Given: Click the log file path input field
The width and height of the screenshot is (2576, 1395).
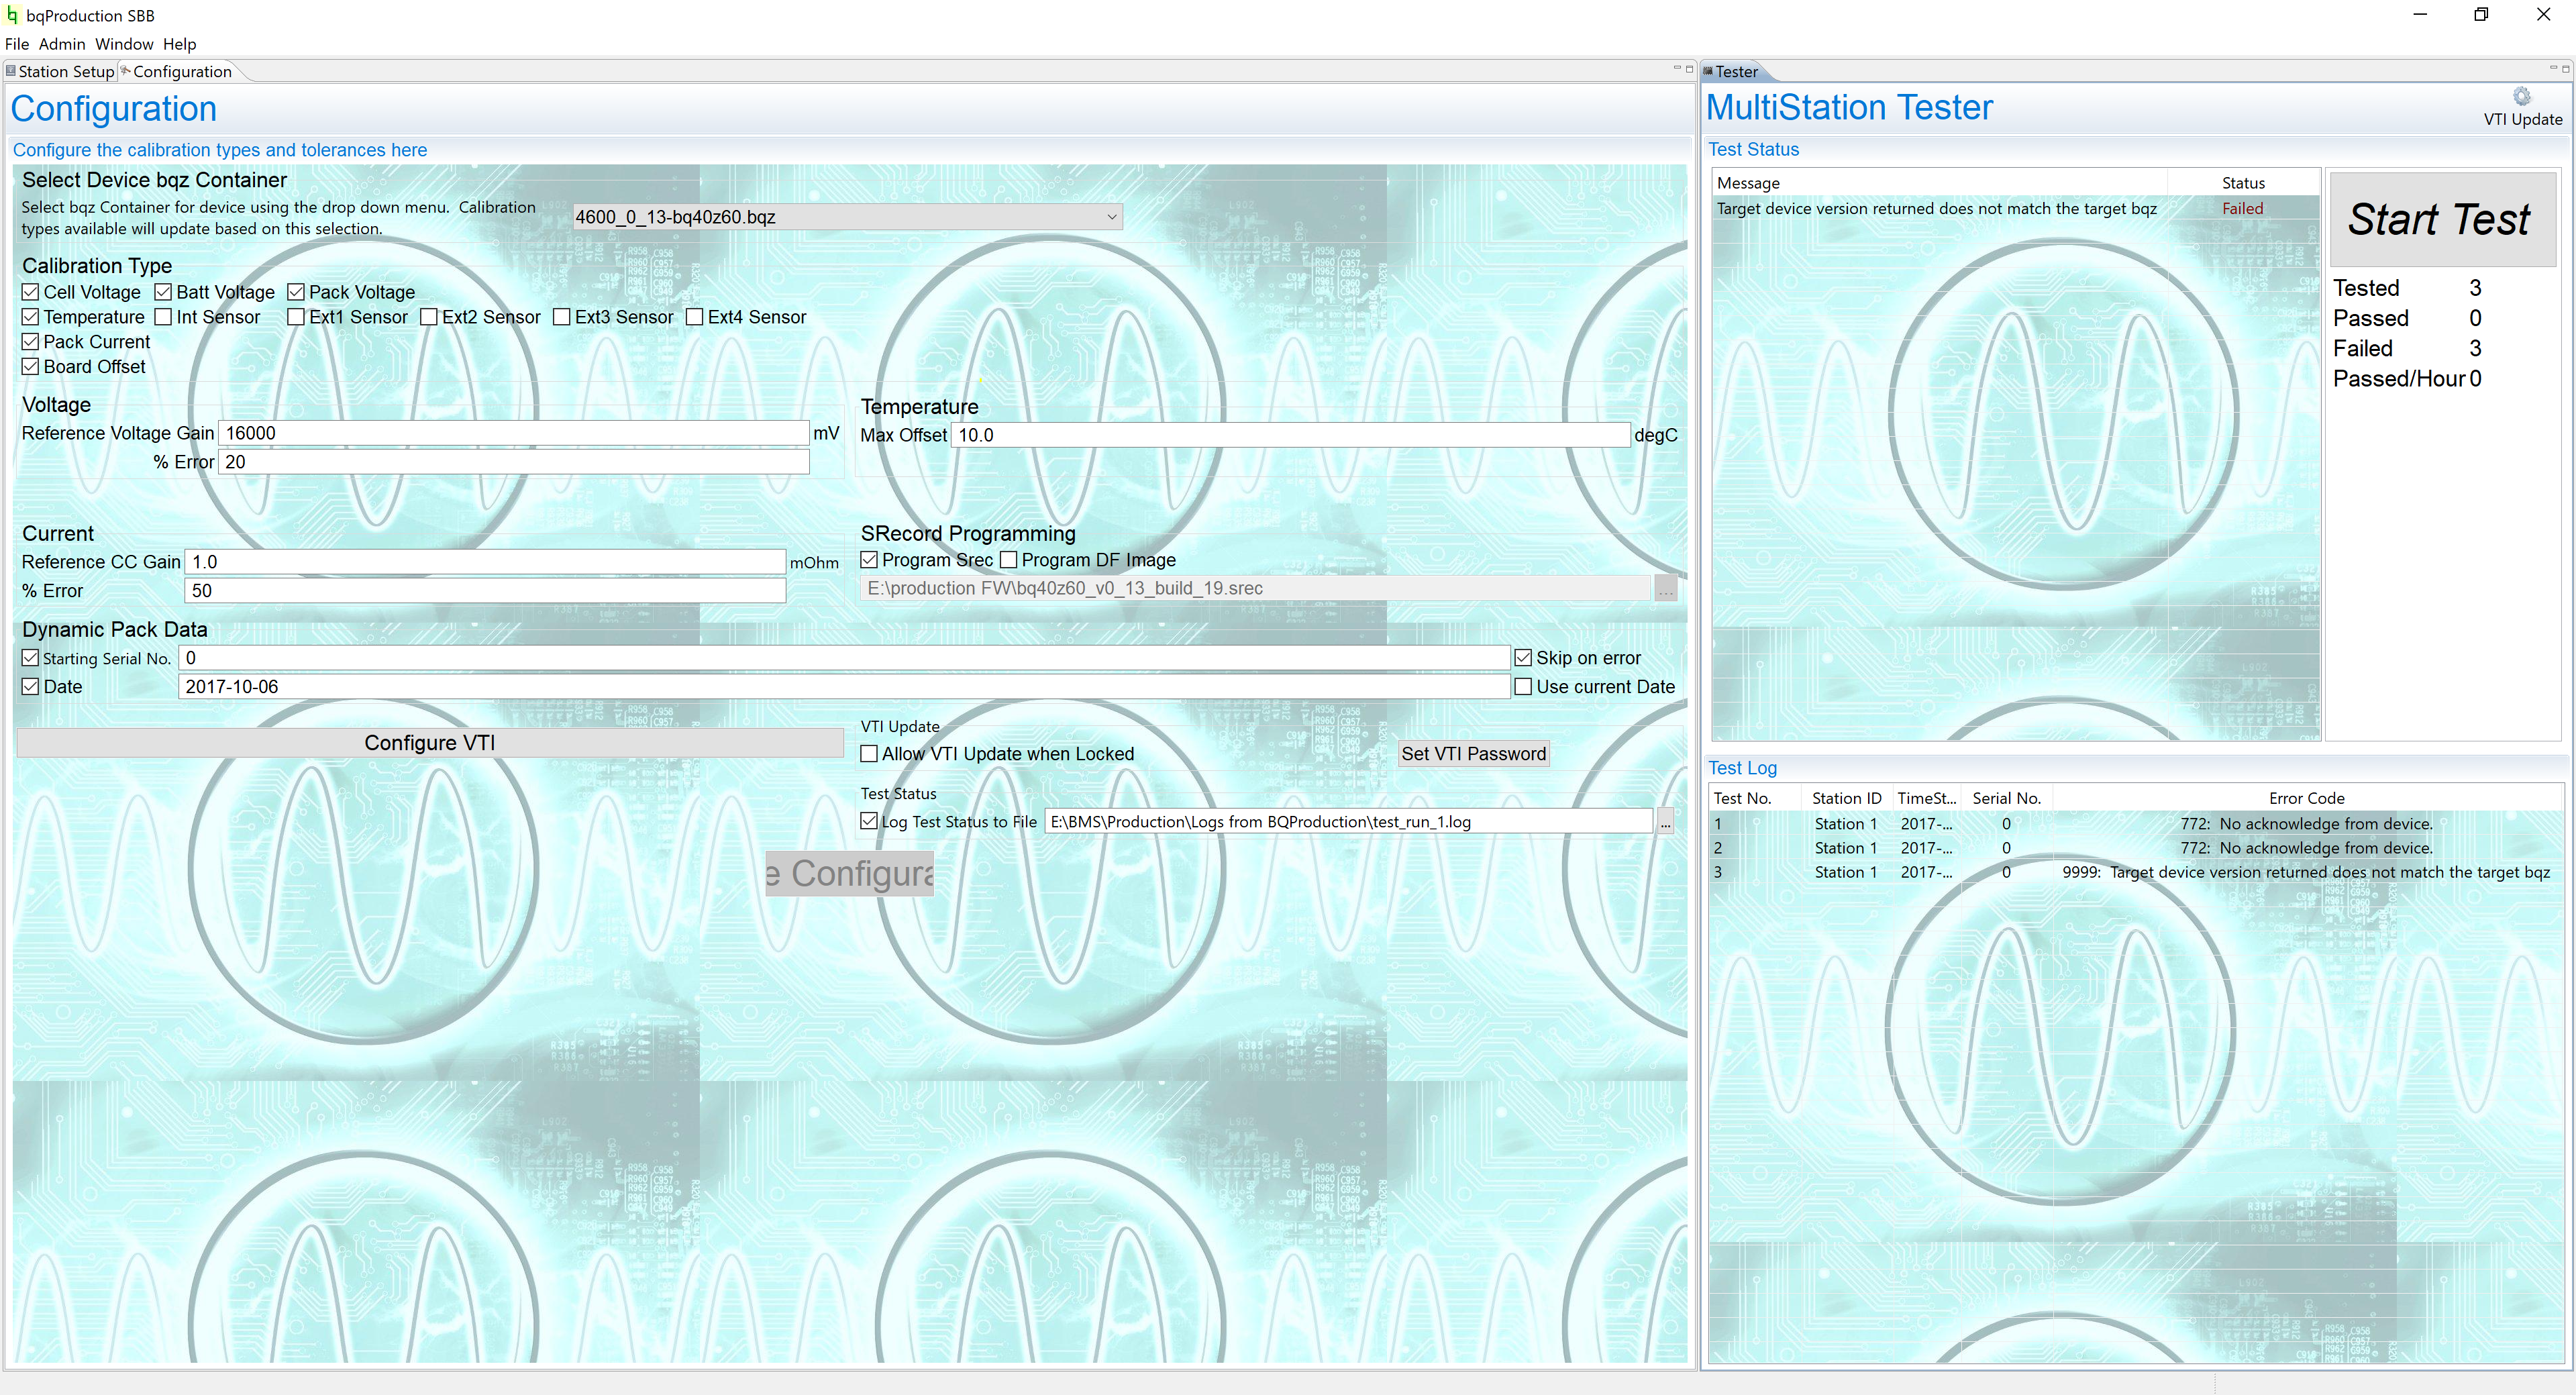Looking at the screenshot, I should [x=1349, y=822].
